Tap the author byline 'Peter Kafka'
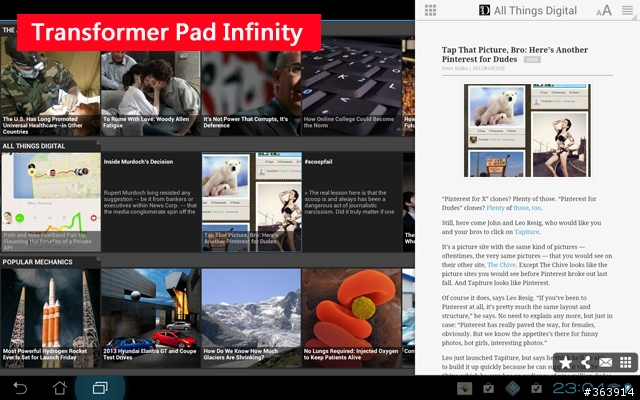The height and width of the screenshot is (400, 640). (x=454, y=68)
